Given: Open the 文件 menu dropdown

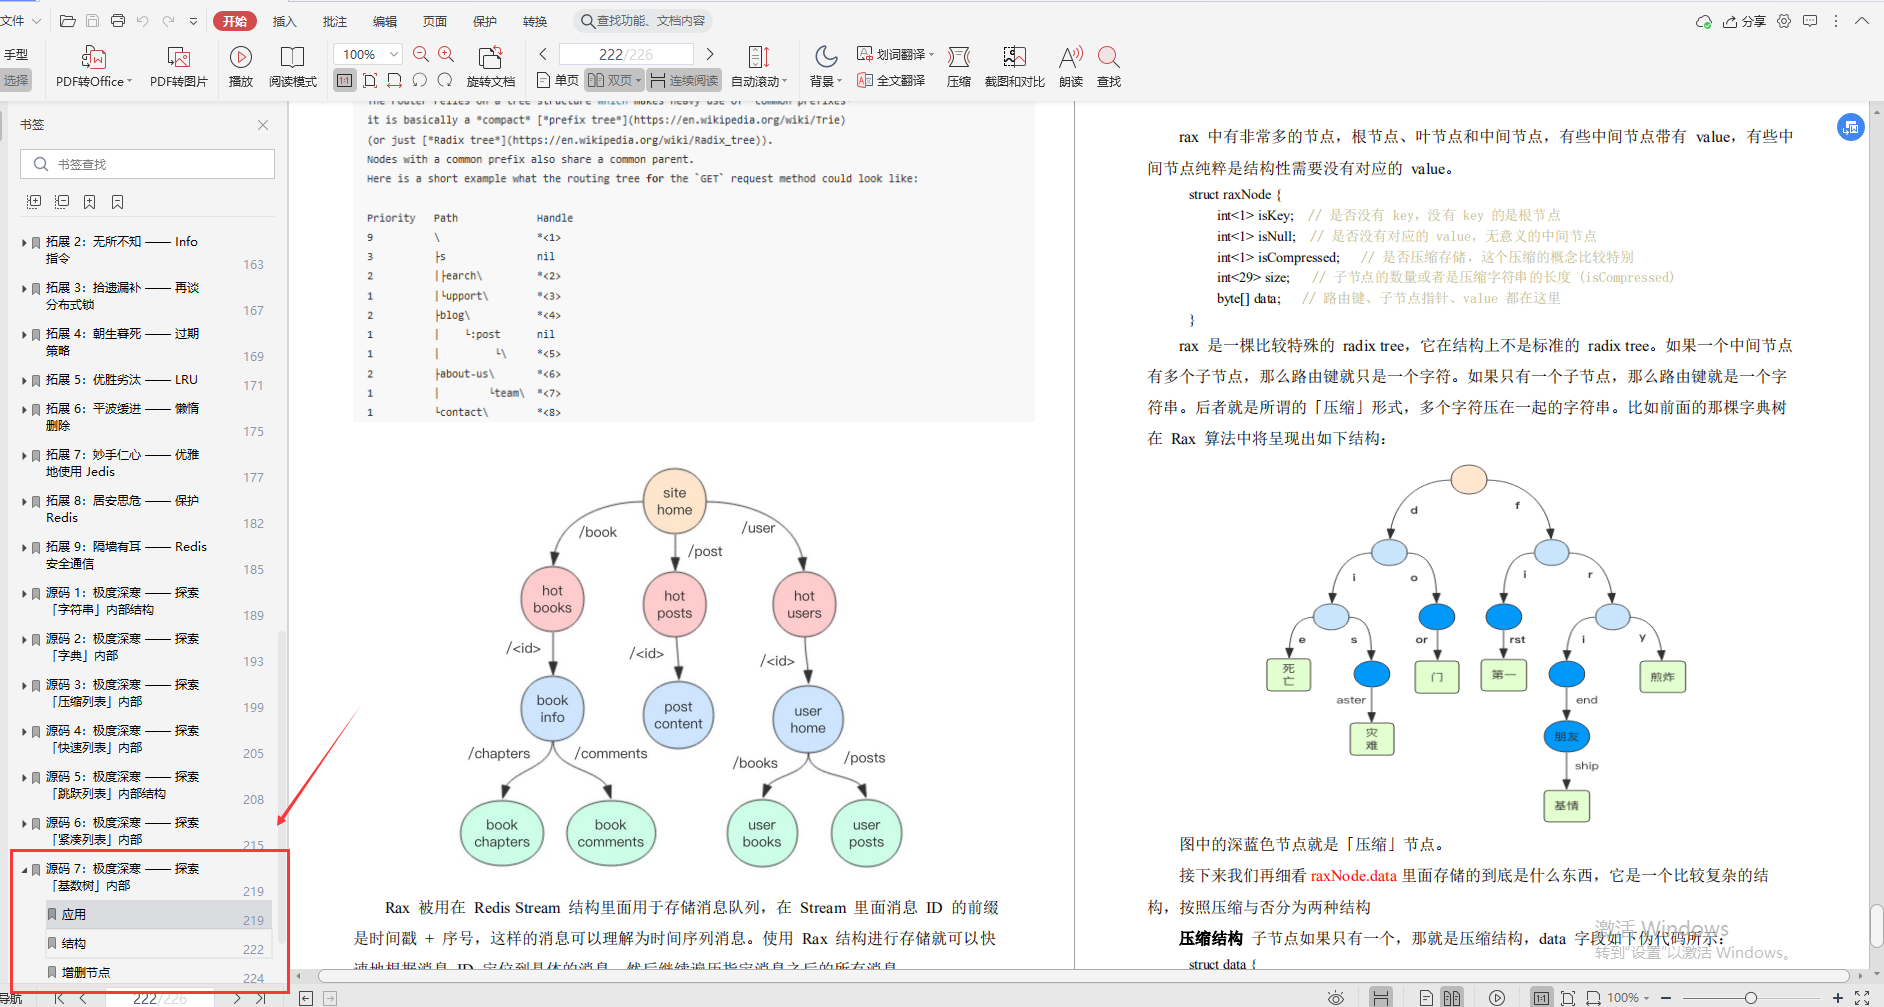Looking at the screenshot, I should point(20,21).
